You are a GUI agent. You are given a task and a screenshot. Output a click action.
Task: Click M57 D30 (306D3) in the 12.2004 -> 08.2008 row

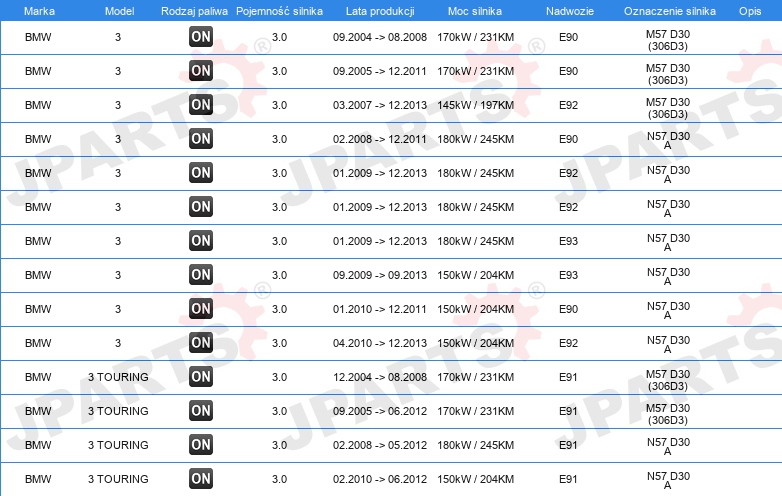(668, 380)
